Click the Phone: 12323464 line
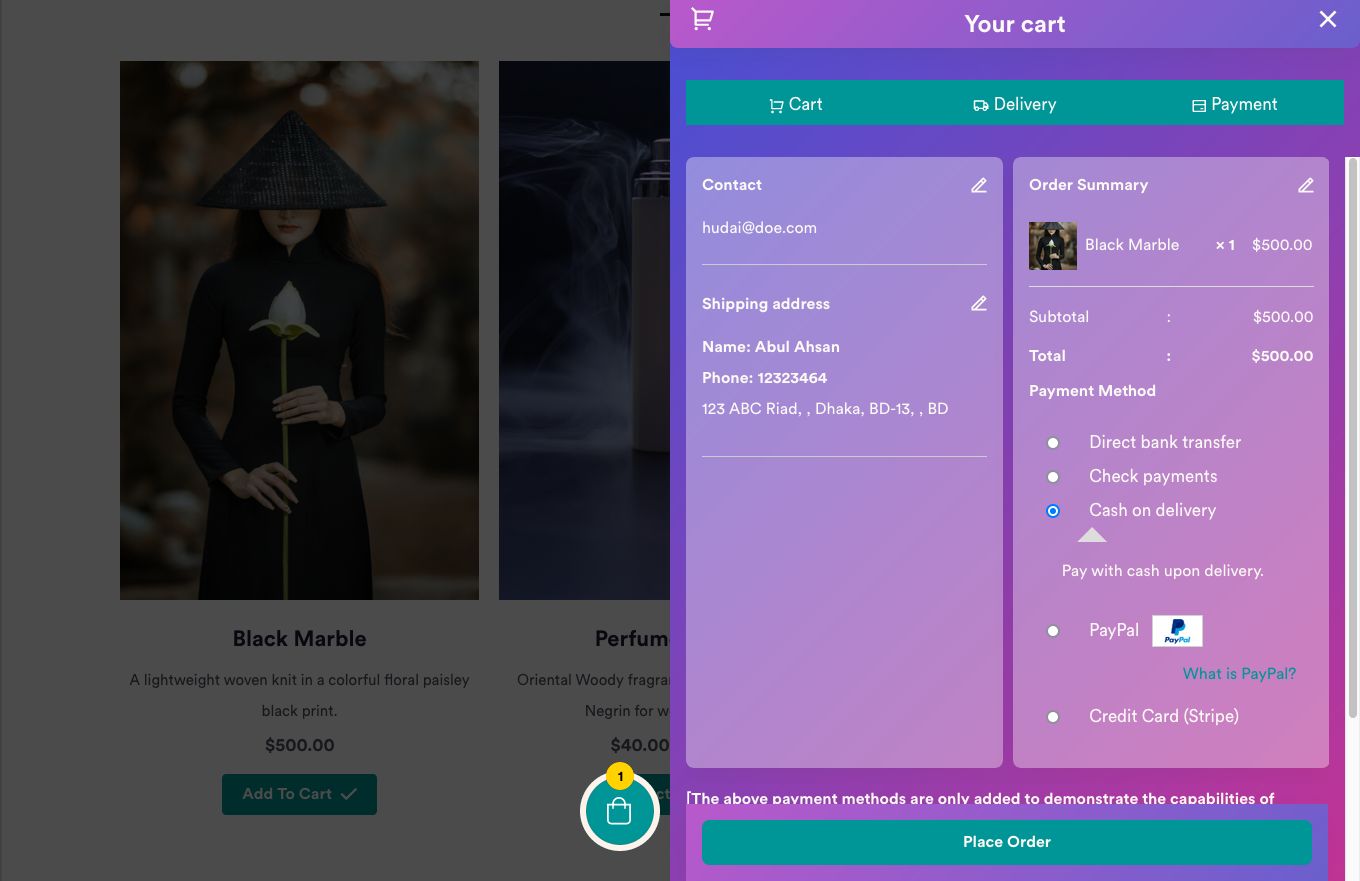The image size is (1360, 881). click(x=764, y=378)
